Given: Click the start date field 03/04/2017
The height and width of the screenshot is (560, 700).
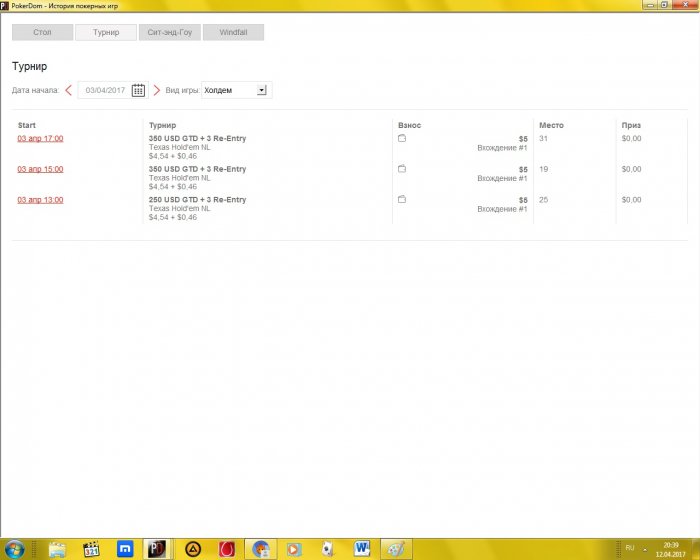Looking at the screenshot, I should point(104,90).
